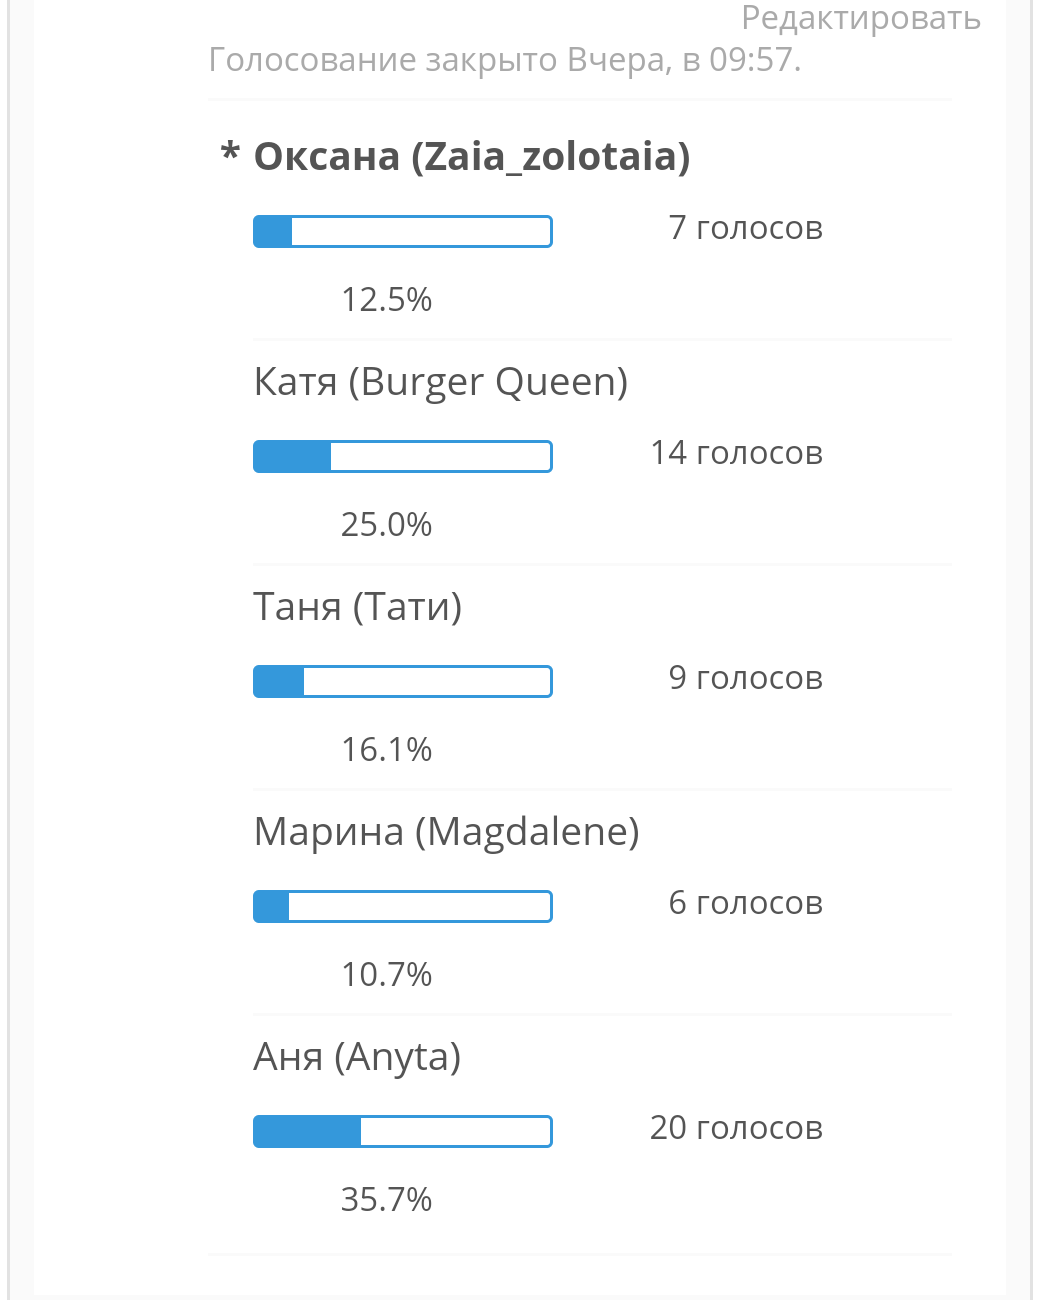Click Таня's 16.1% progress bar

point(403,681)
